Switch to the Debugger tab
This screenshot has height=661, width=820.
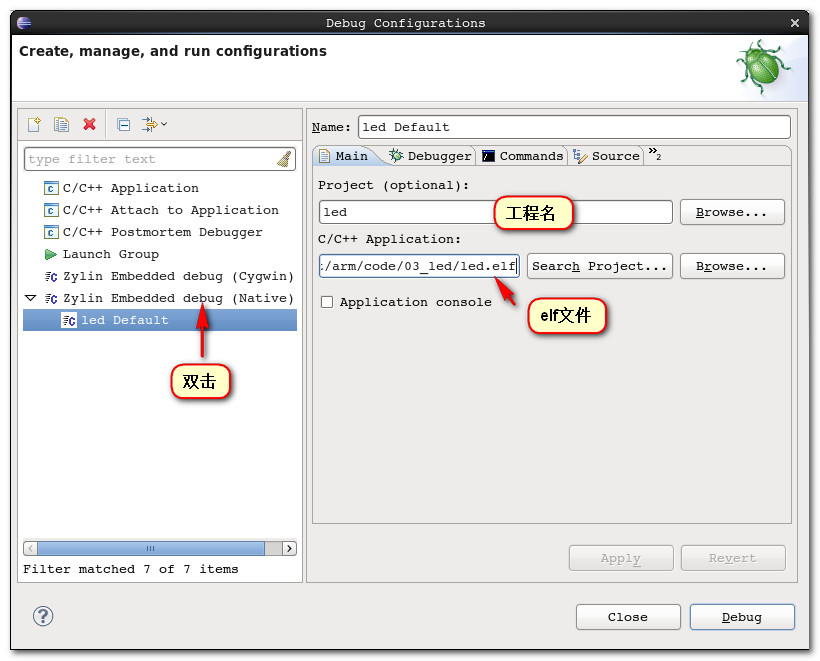[430, 156]
